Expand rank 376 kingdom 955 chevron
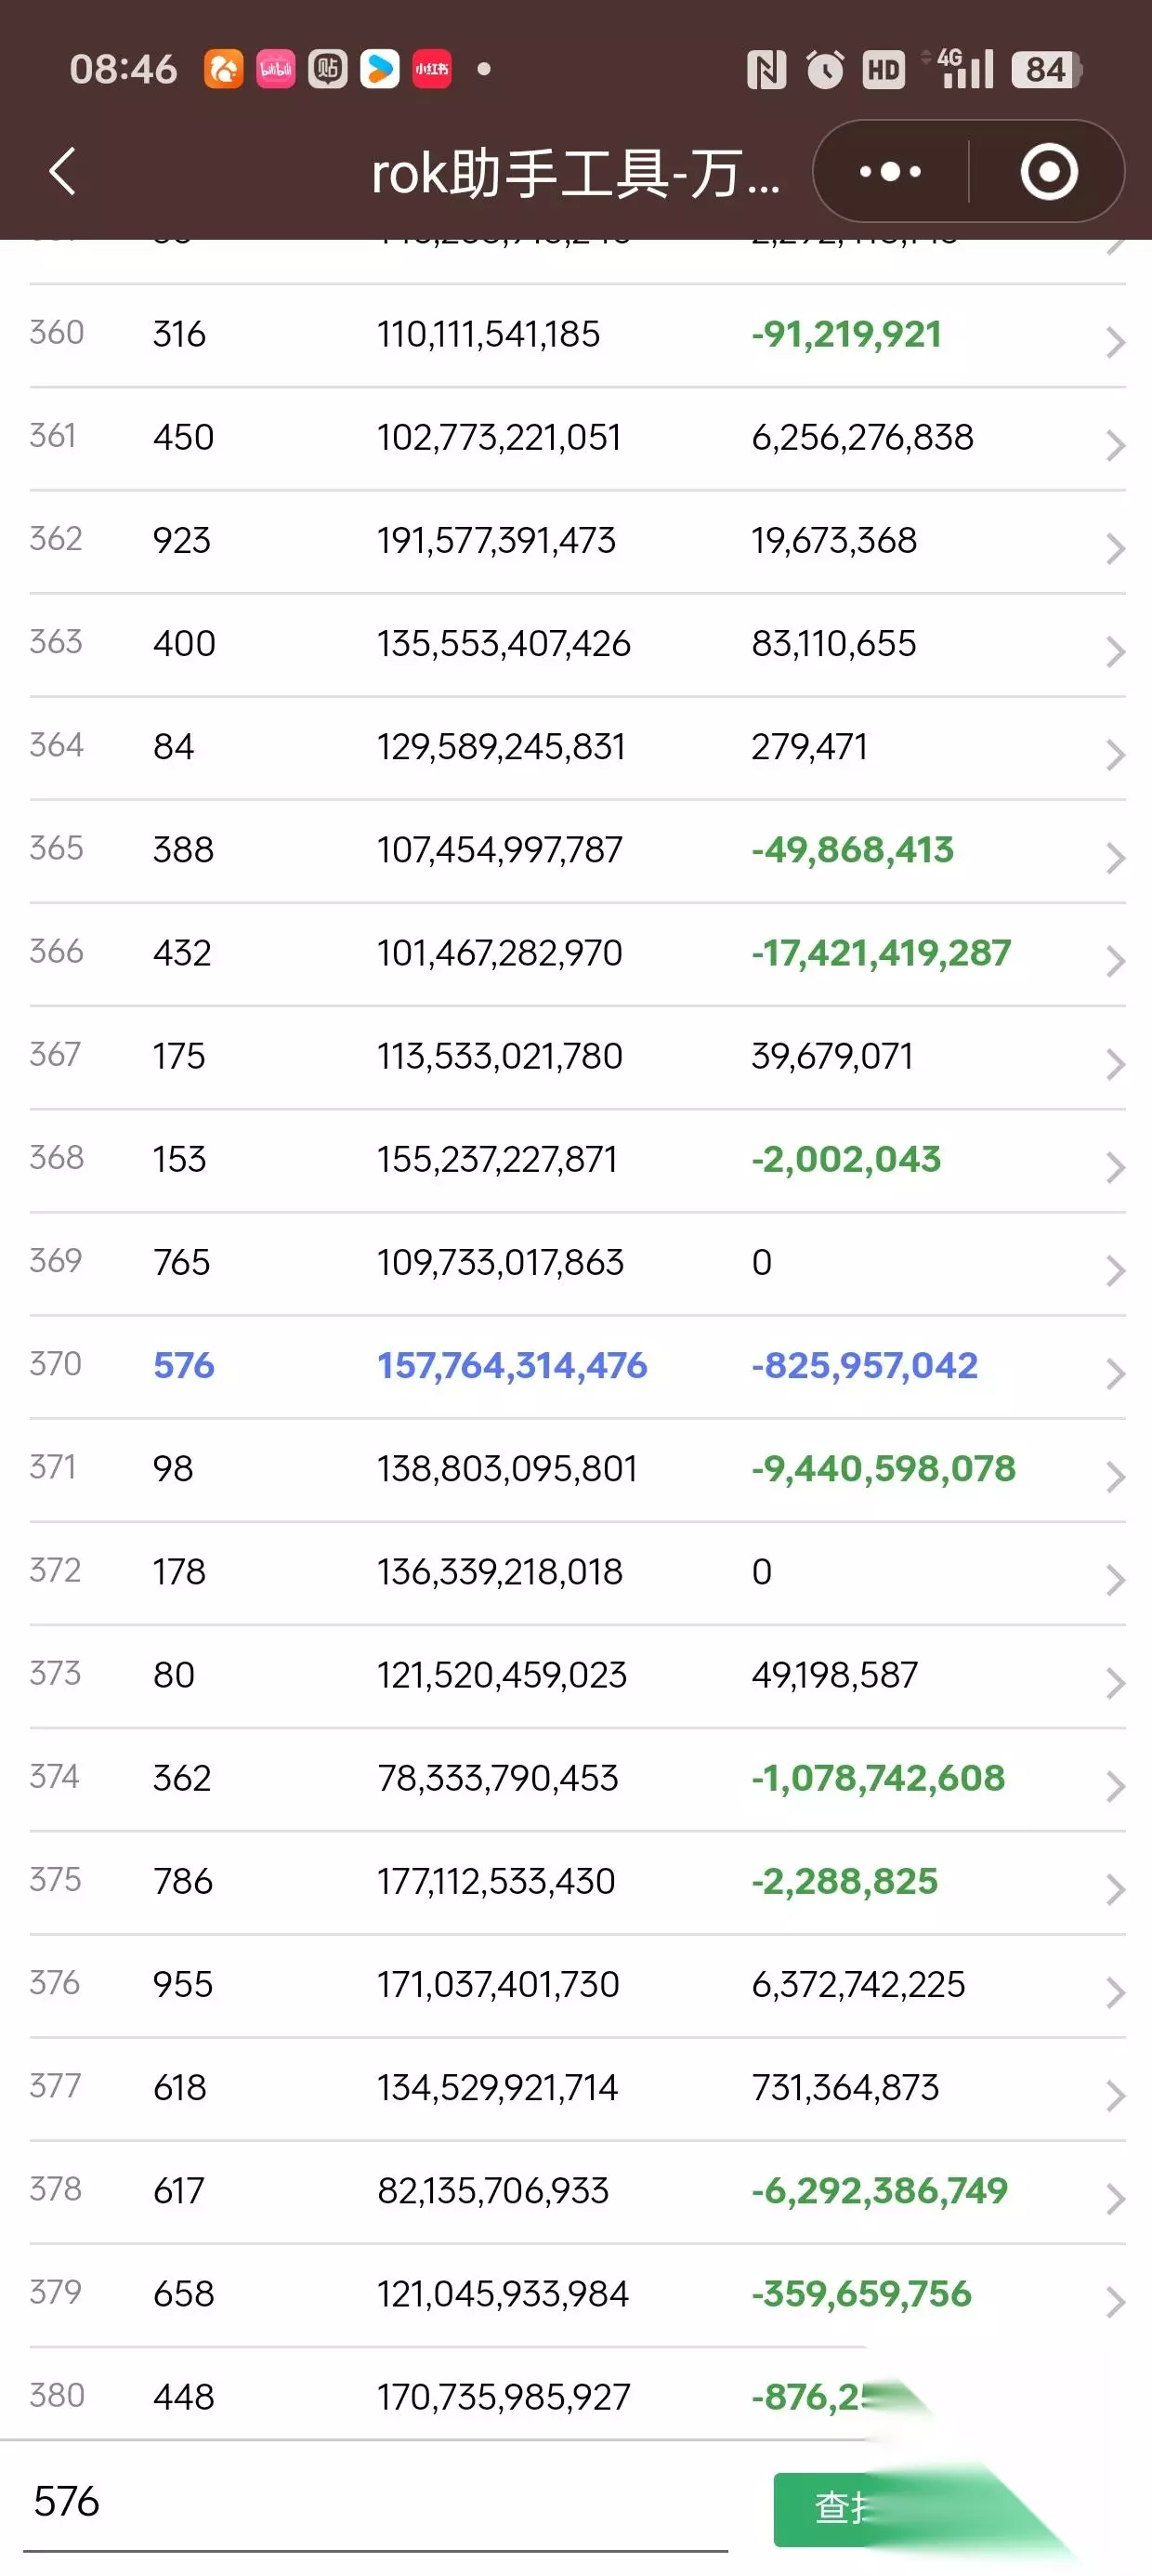 tap(1115, 1992)
